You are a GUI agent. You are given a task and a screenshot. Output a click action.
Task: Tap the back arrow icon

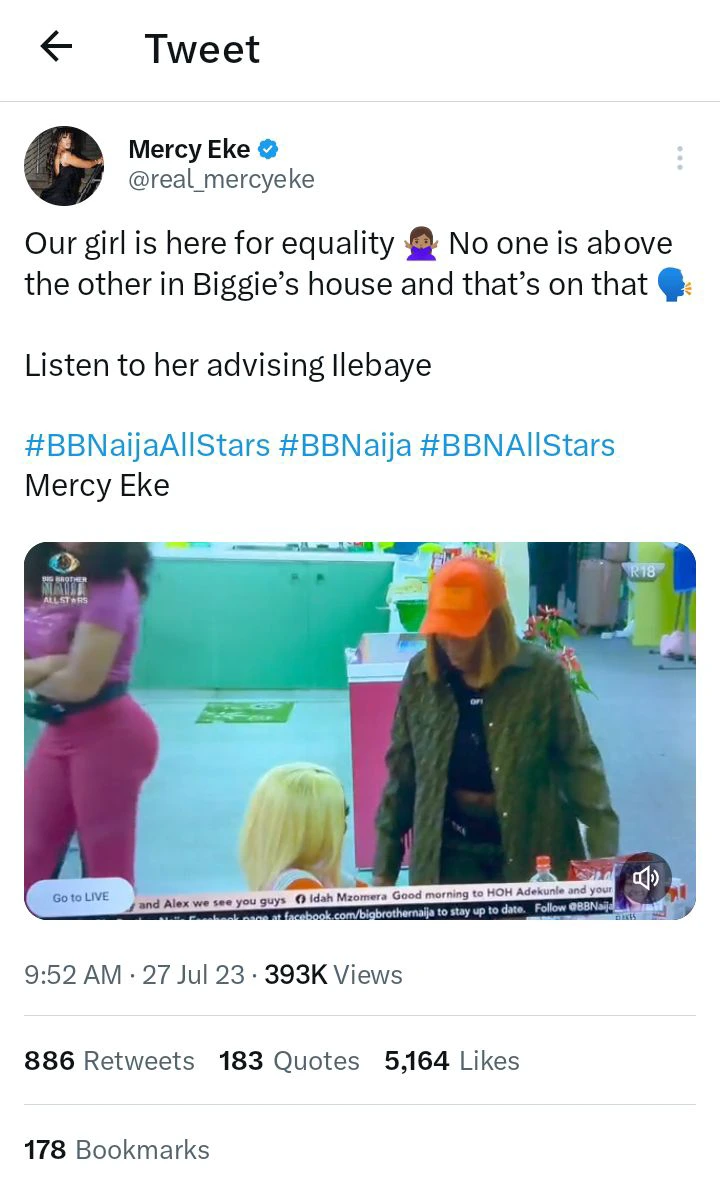click(x=56, y=48)
